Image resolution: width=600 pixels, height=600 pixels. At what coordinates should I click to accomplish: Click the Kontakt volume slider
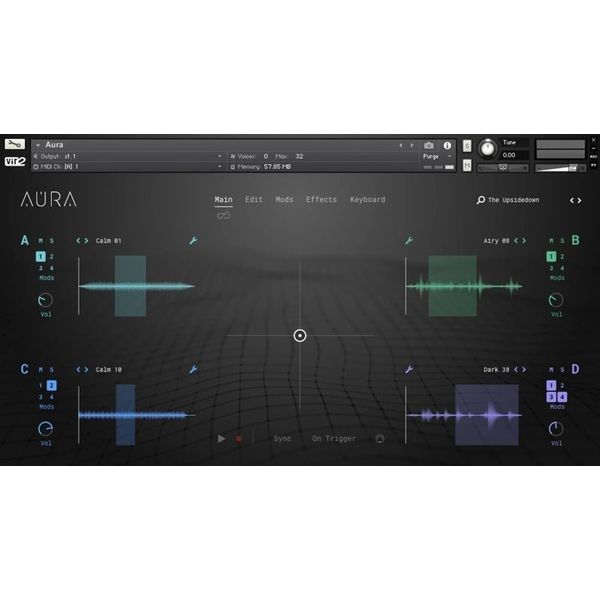[x=561, y=168]
